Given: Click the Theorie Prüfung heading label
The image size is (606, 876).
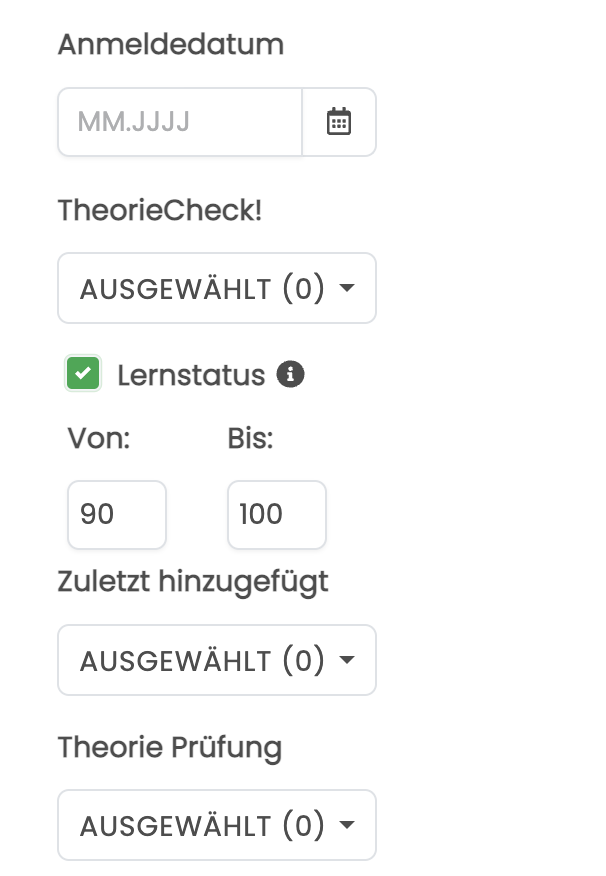Looking at the screenshot, I should pos(170,748).
